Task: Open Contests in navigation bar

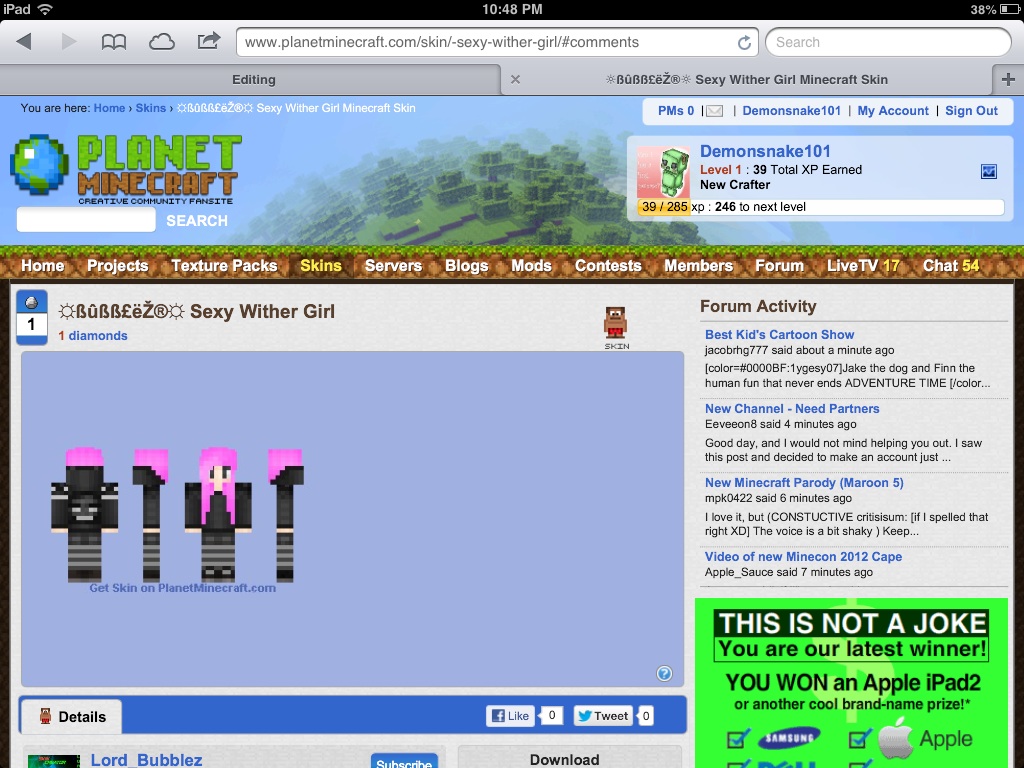Action: [608, 266]
